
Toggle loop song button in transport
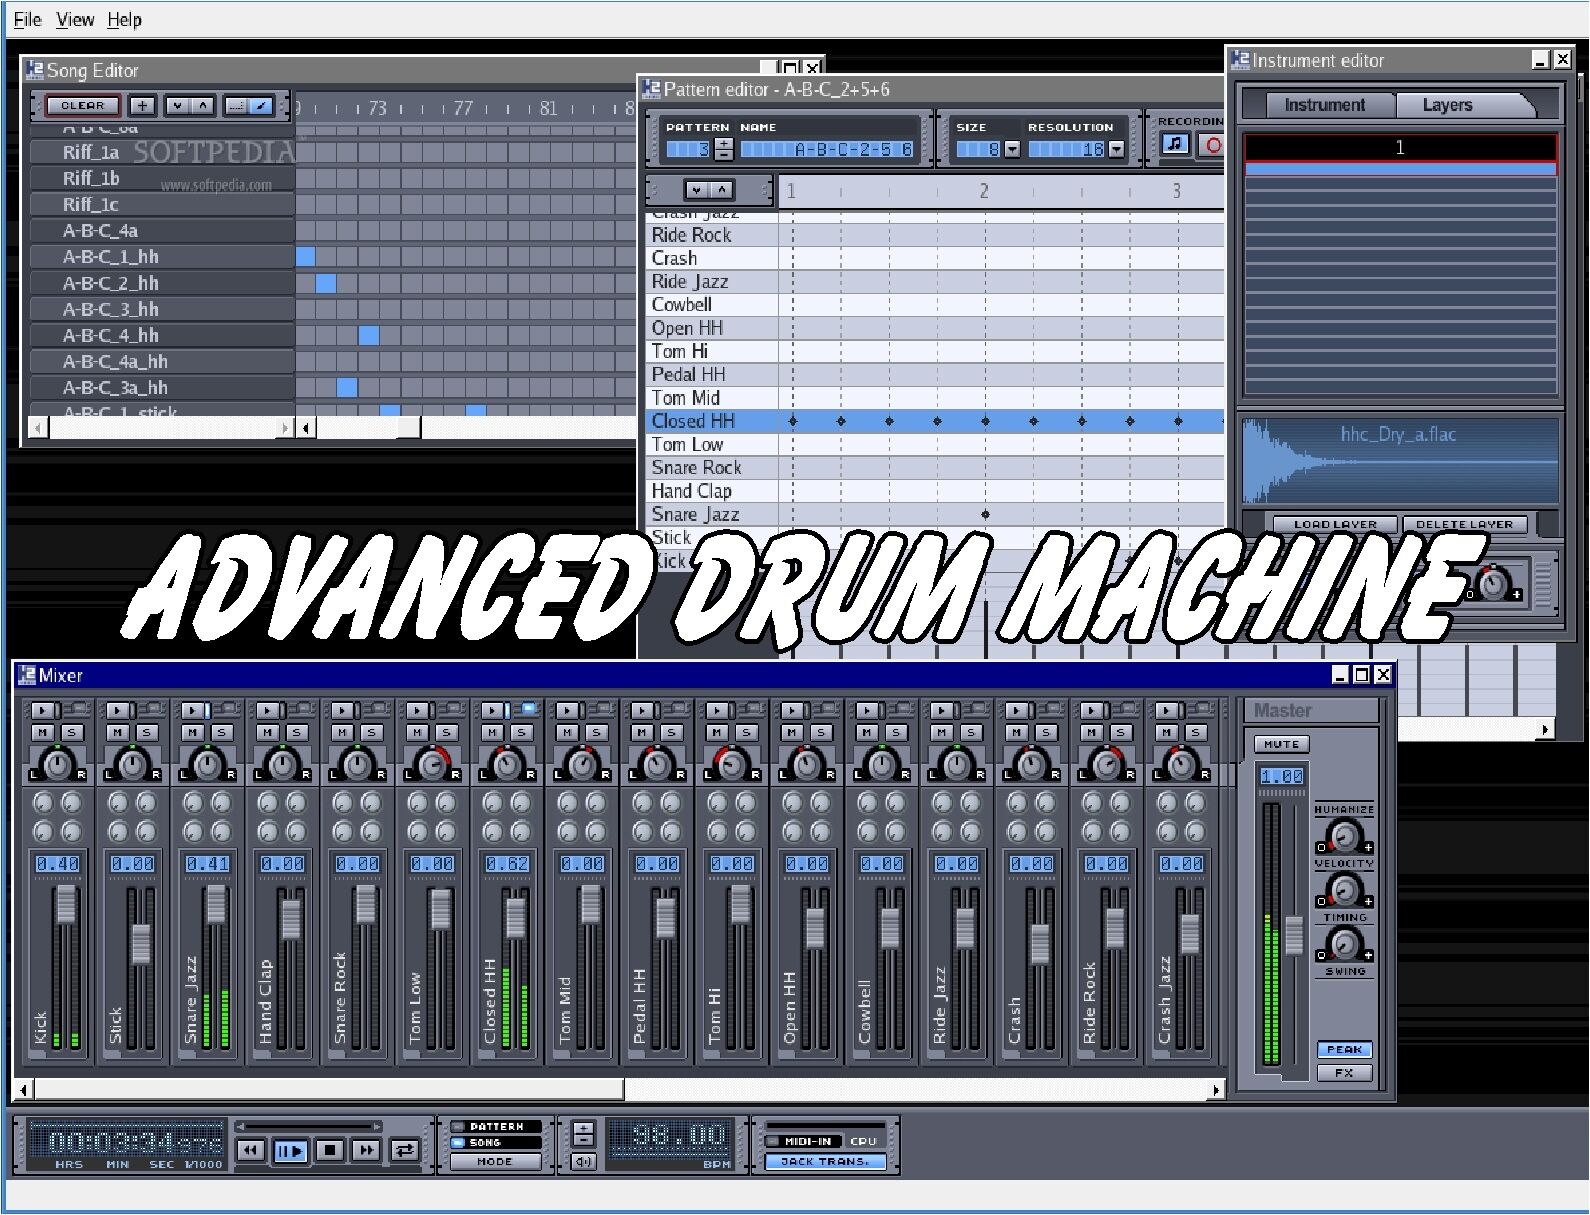405,1150
